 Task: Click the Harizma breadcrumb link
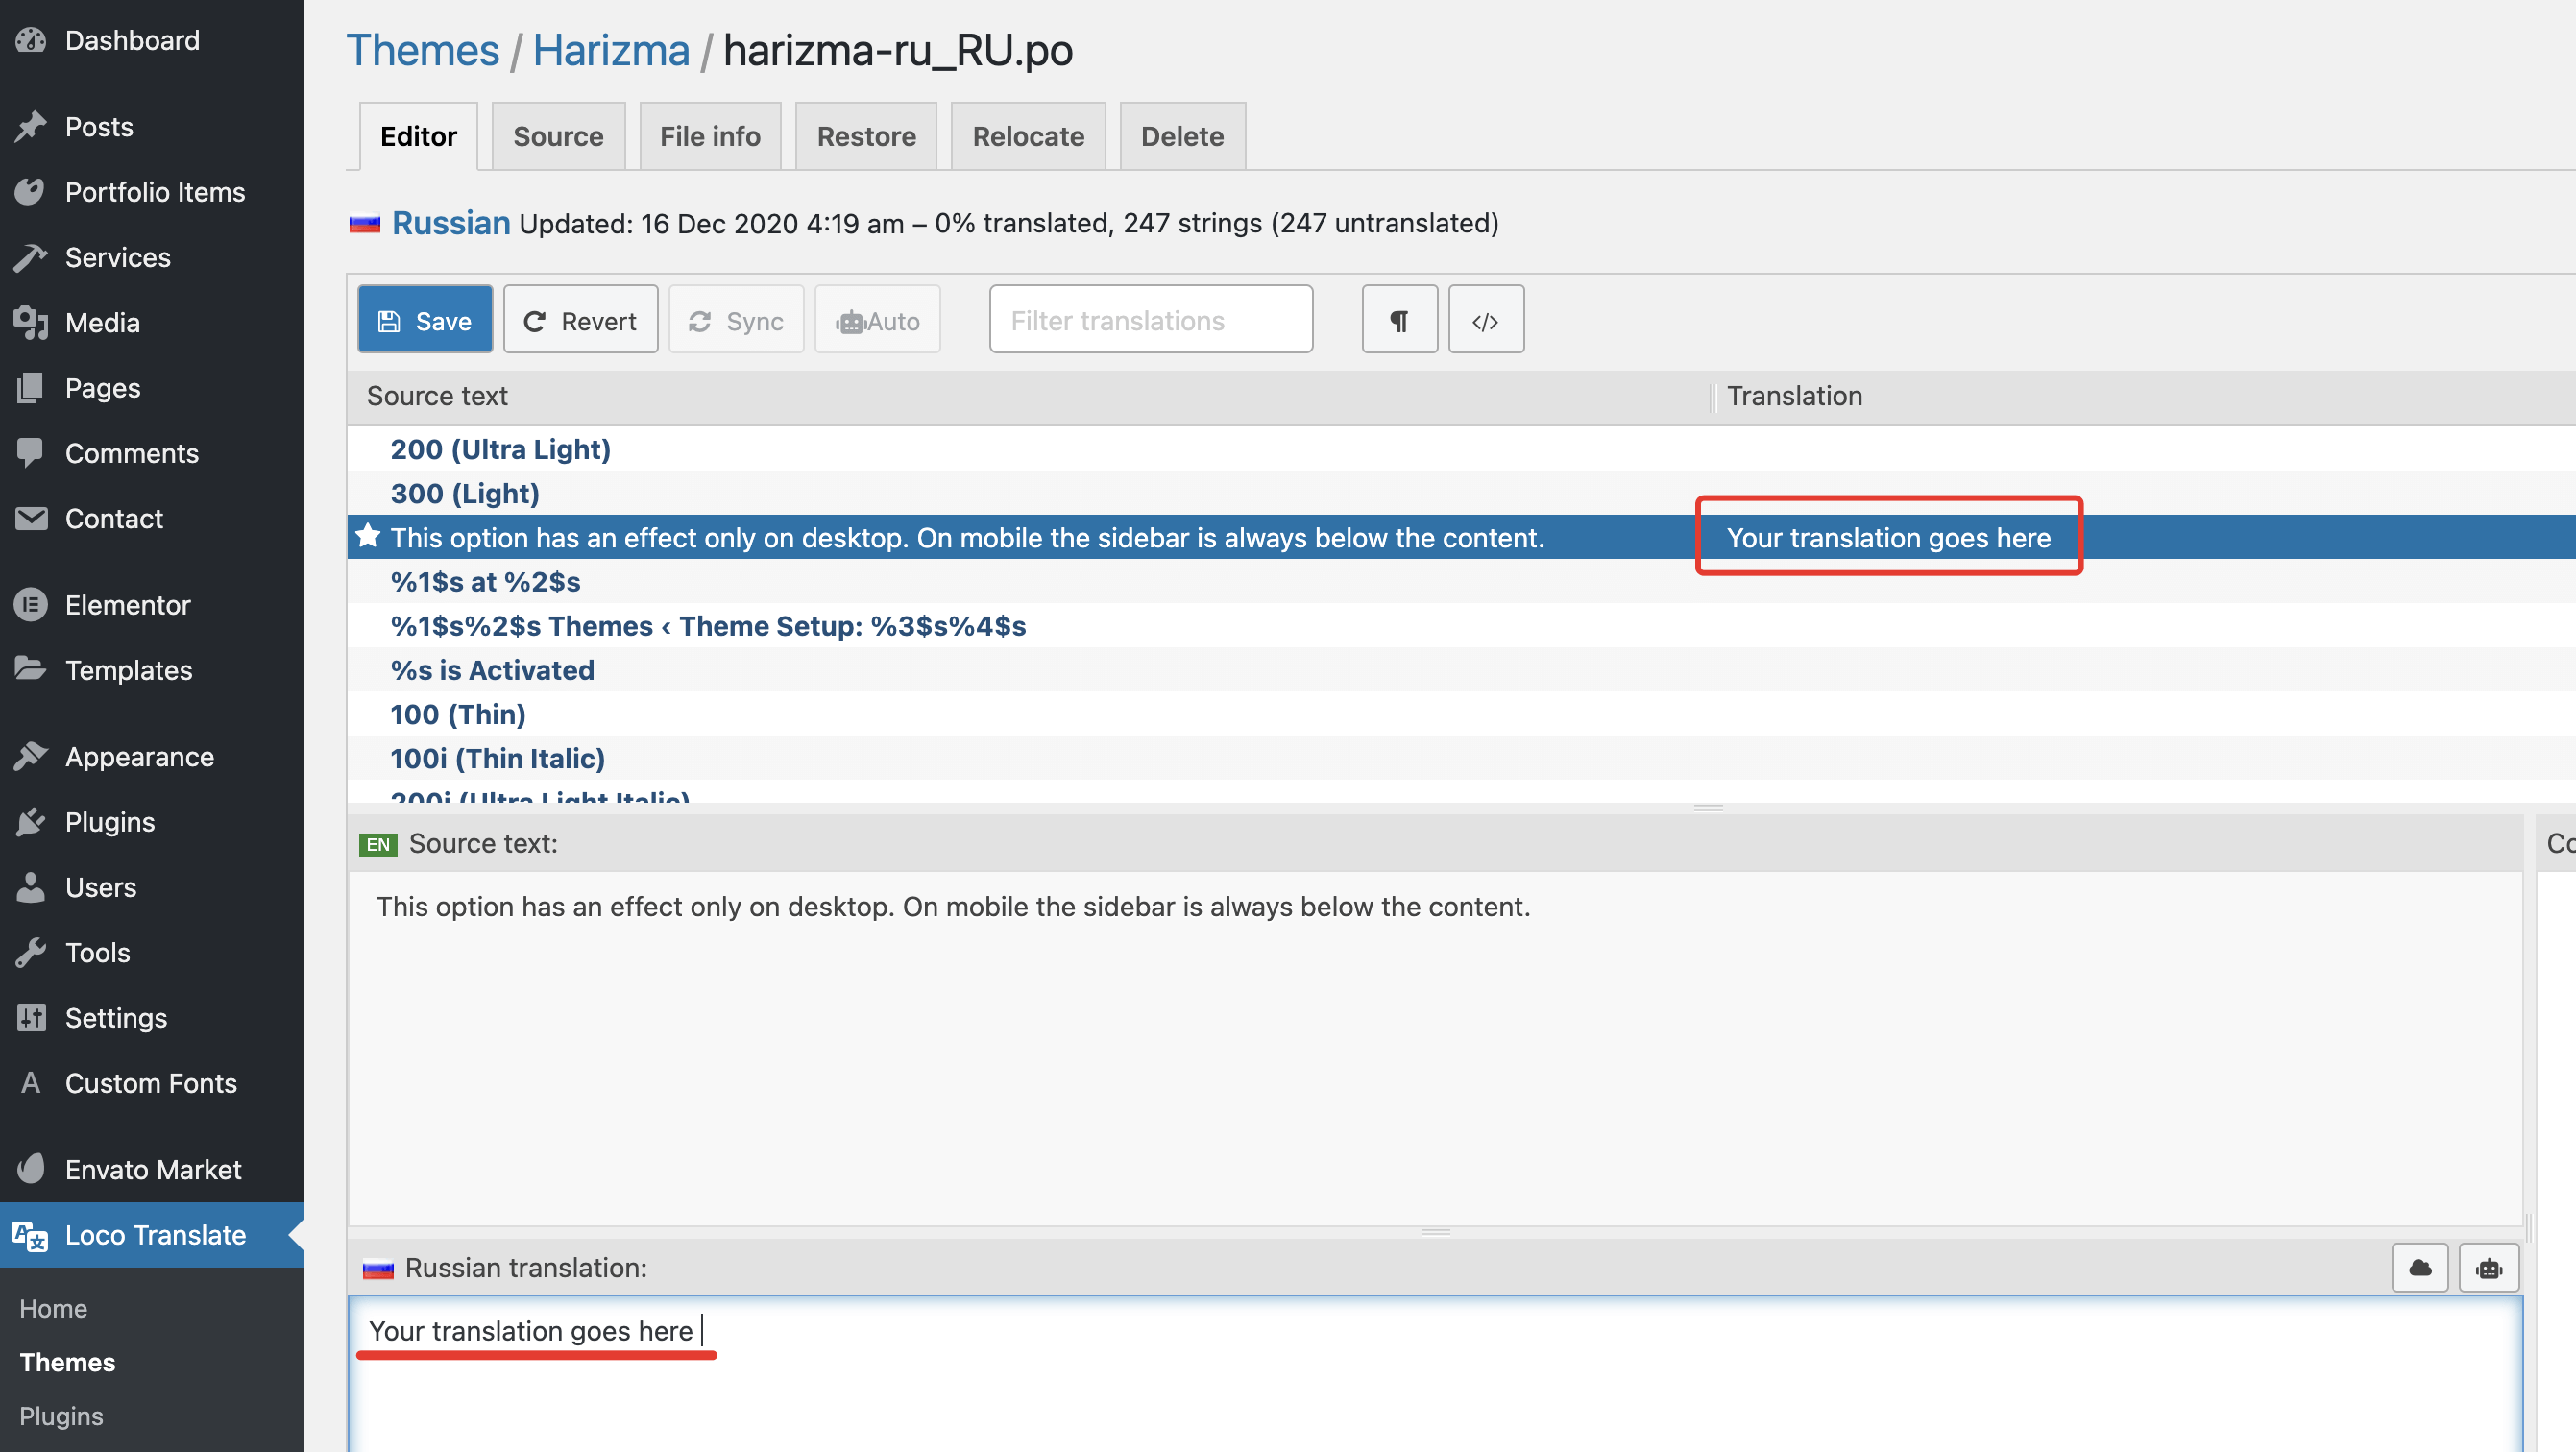click(x=611, y=50)
